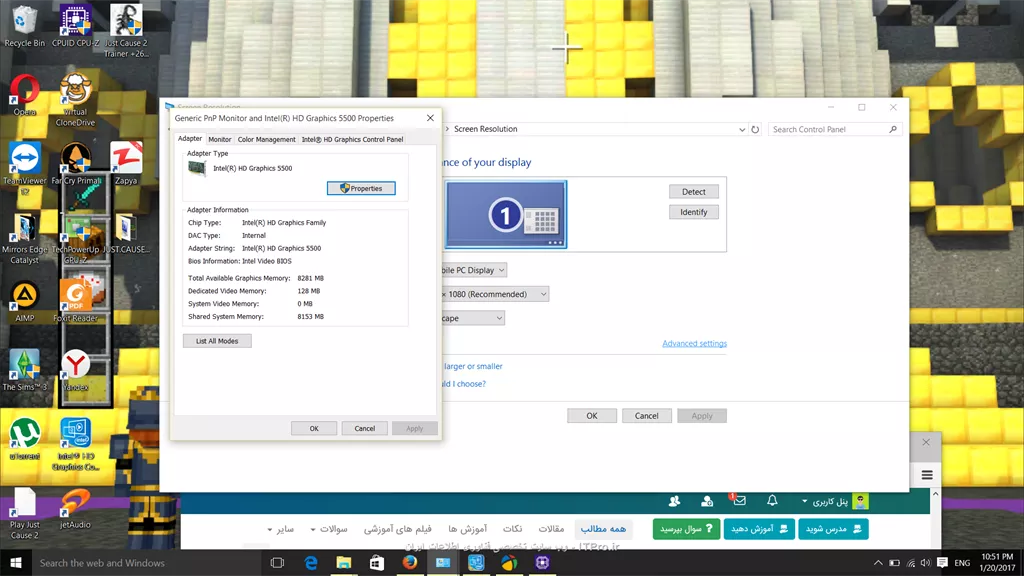Click the website's hamburger menu icon
The width and height of the screenshot is (1024, 576).
(x=927, y=475)
